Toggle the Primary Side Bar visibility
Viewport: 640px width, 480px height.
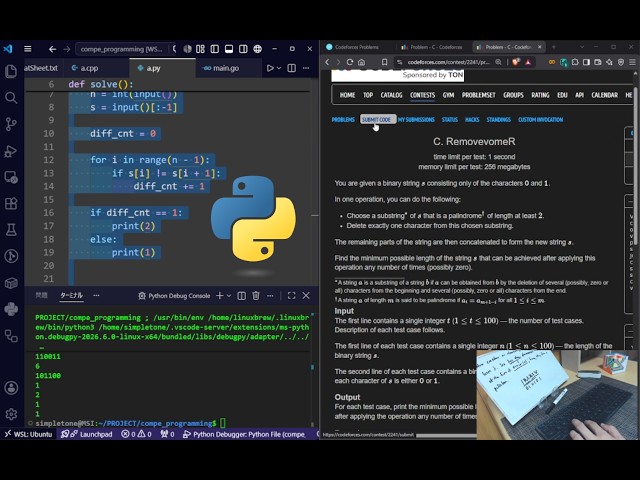(215, 49)
